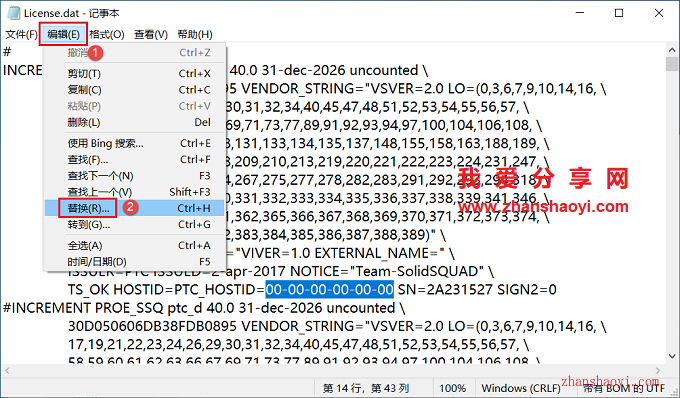680x398 pixels.
Task: Open the 查找(F)... find dialog
Action: [134, 160]
